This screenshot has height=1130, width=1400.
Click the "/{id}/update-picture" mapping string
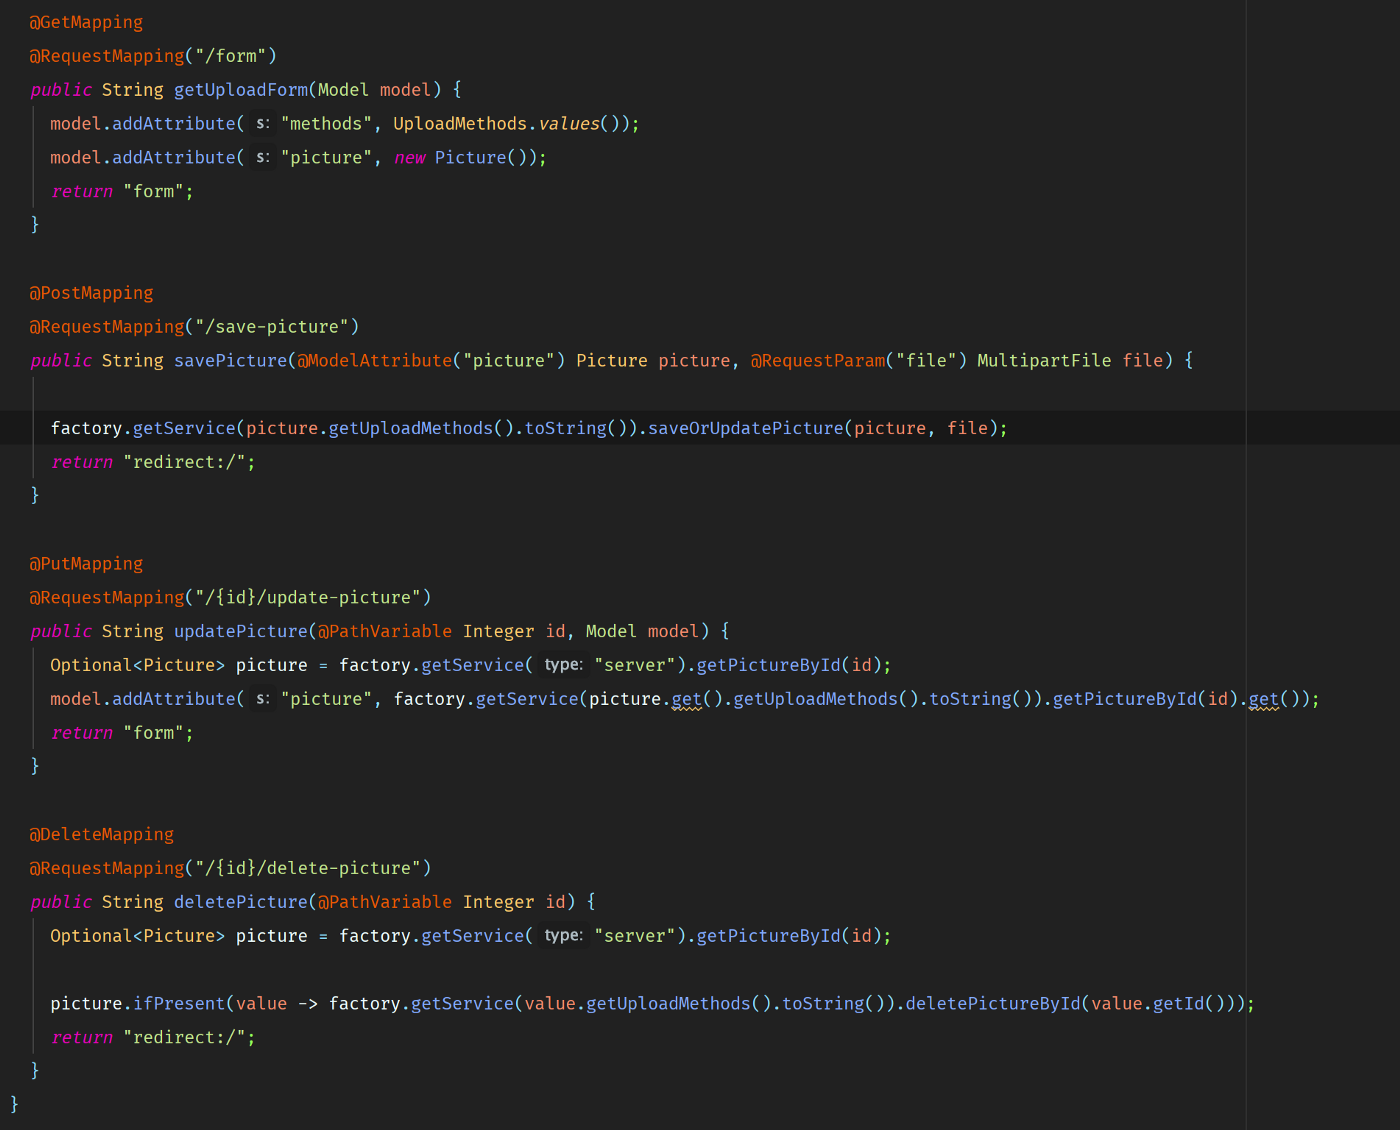(308, 598)
